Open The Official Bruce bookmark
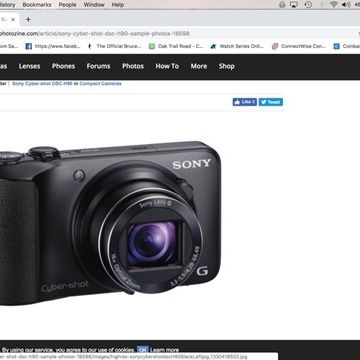This screenshot has height=360, width=360. 115,46
